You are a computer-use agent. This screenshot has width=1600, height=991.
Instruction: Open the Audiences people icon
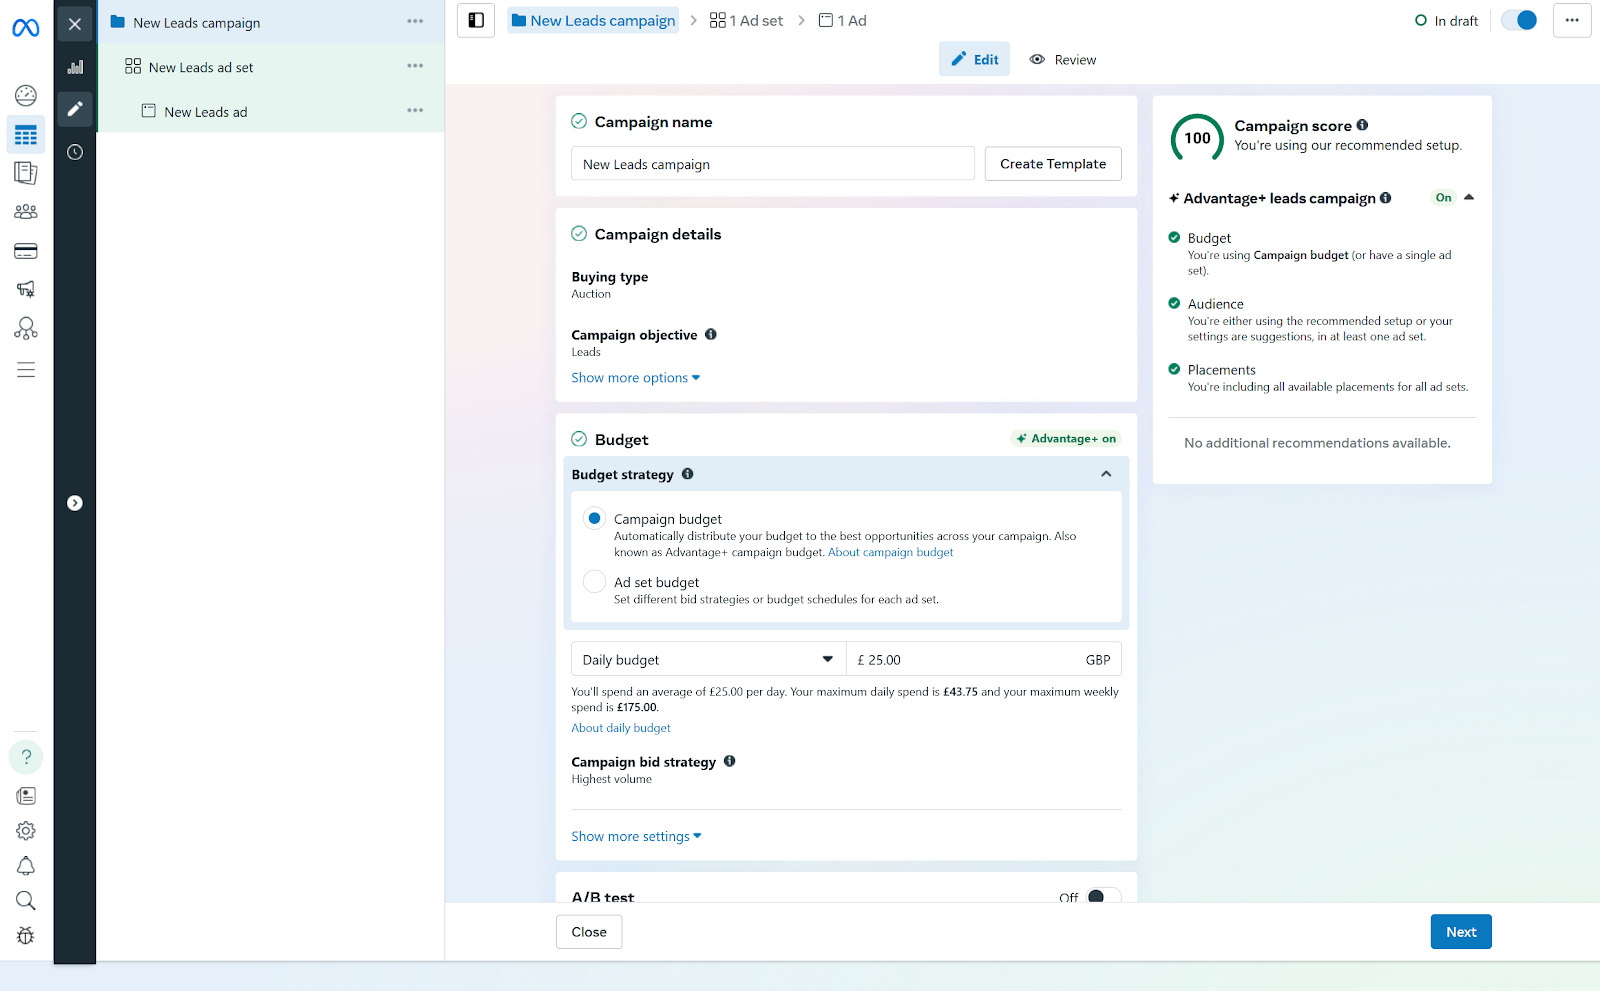coord(26,212)
